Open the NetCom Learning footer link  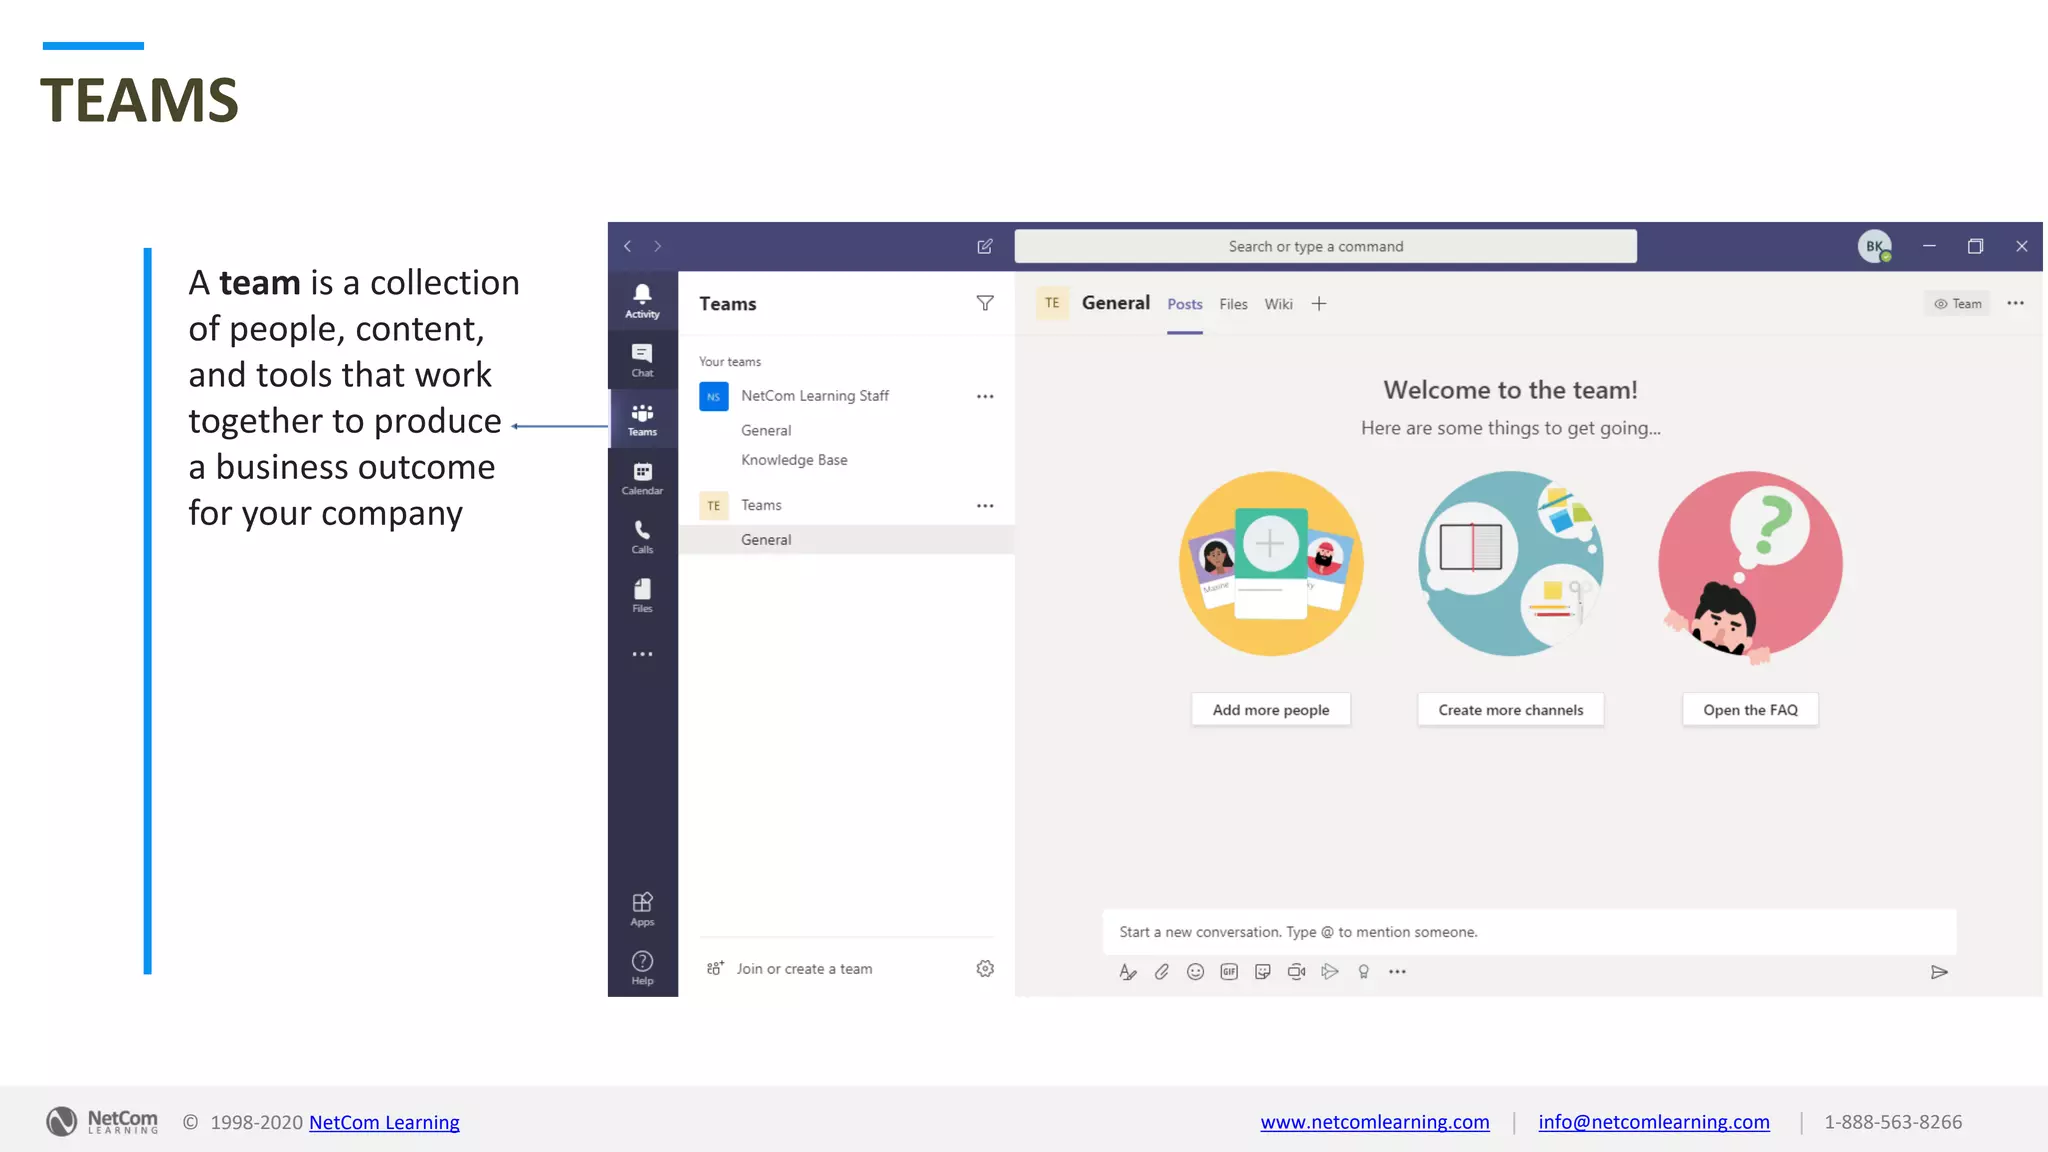coord(384,1122)
